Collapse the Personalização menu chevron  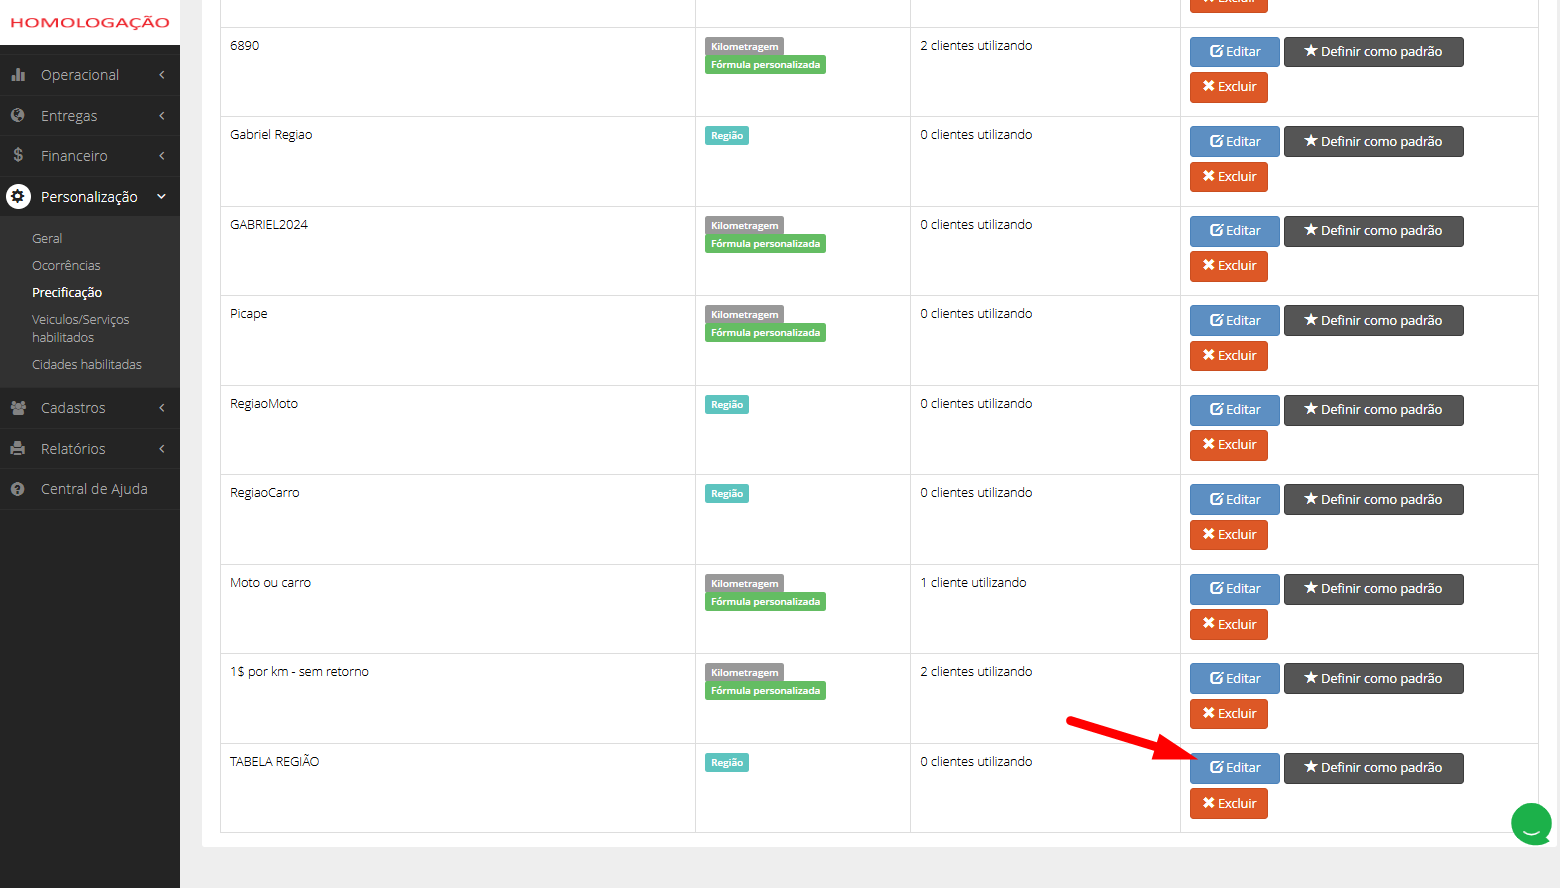pos(162,197)
